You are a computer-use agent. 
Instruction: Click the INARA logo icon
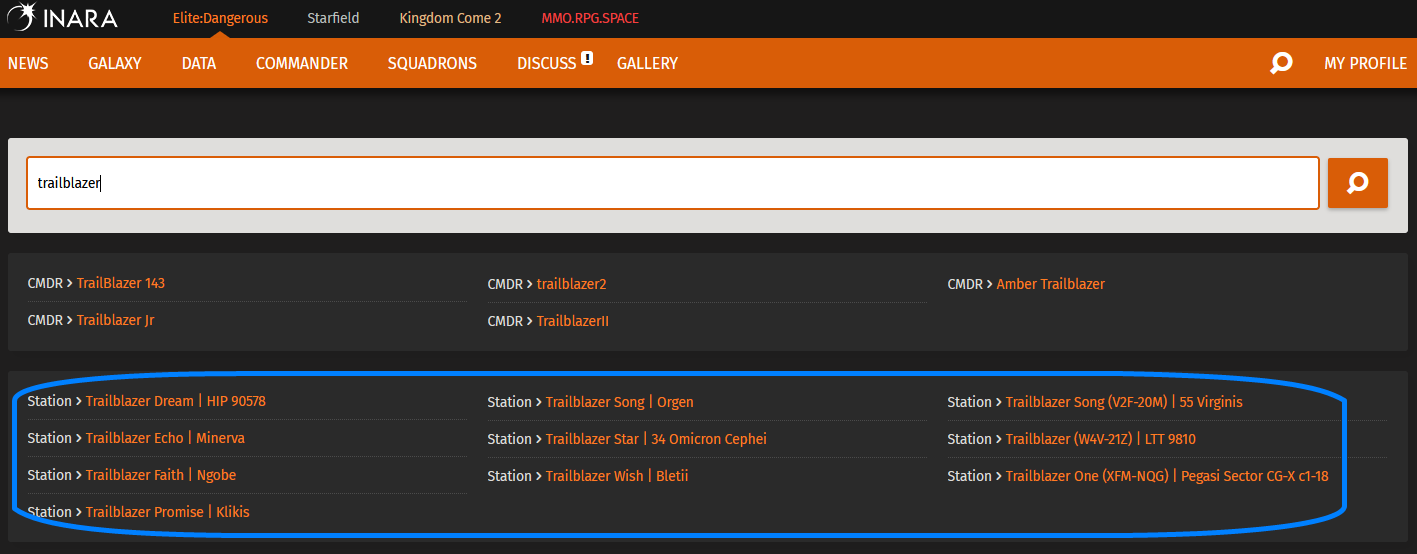(22, 18)
